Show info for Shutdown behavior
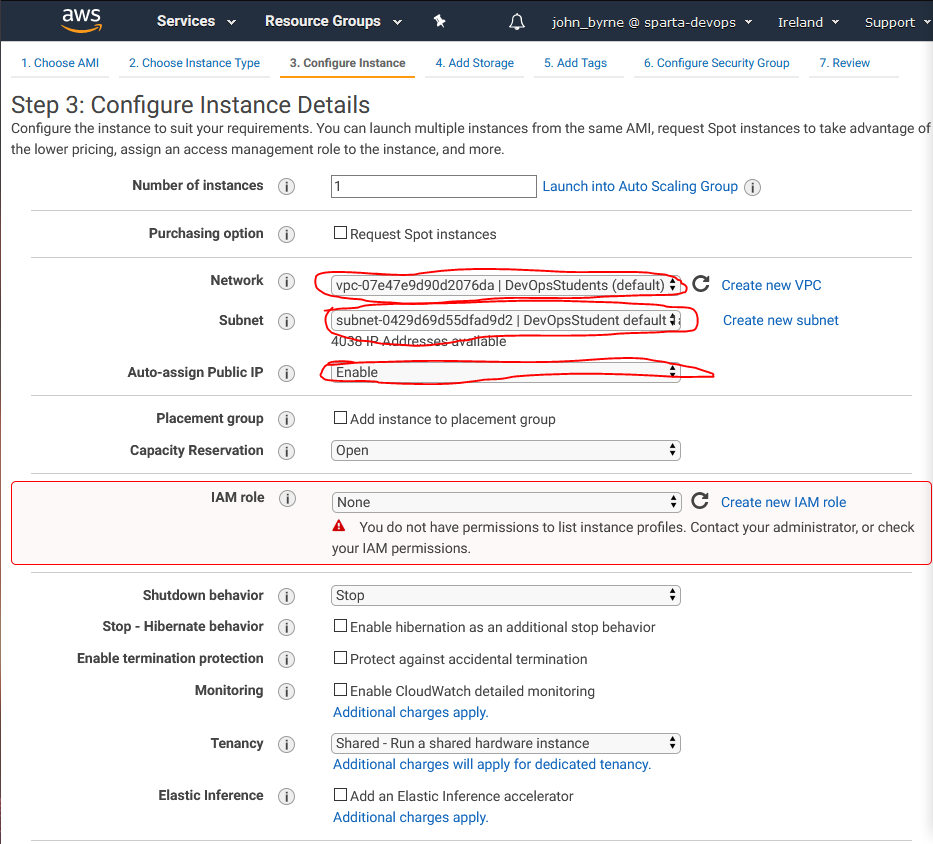 coord(286,596)
